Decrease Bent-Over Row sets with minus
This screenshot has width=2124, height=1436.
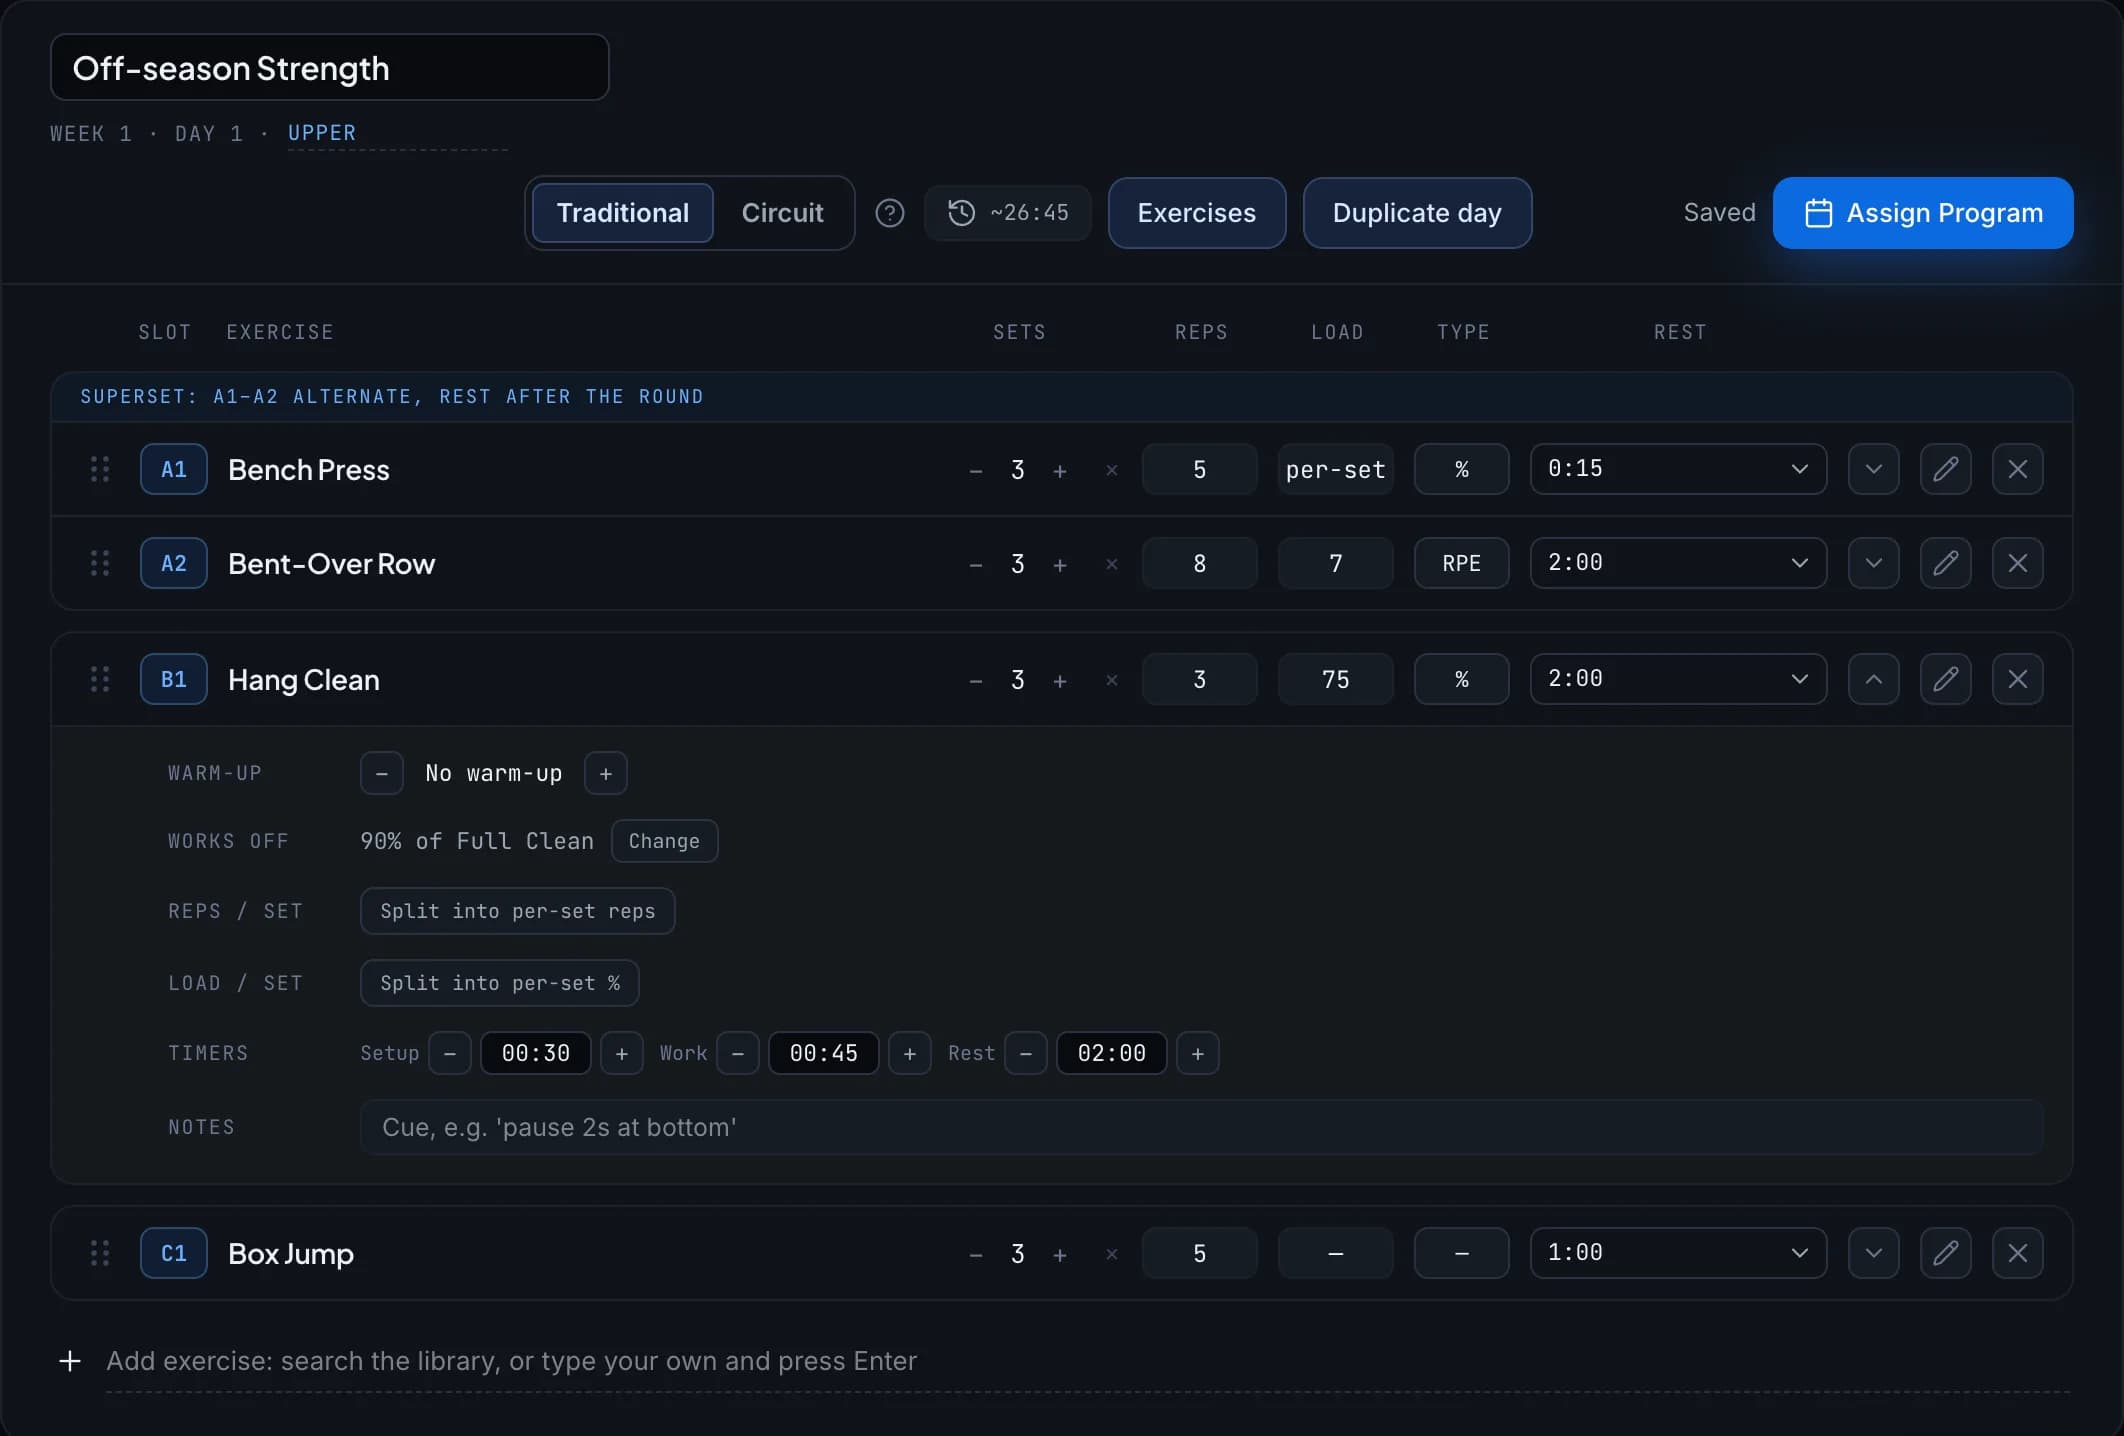pos(975,564)
